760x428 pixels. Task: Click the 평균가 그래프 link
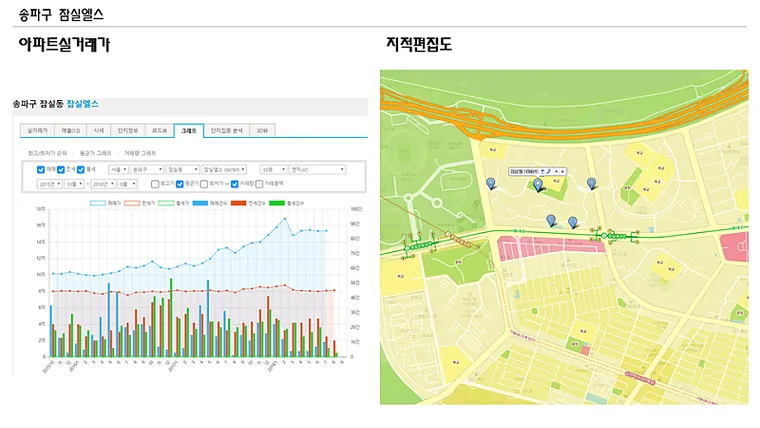[x=95, y=153]
